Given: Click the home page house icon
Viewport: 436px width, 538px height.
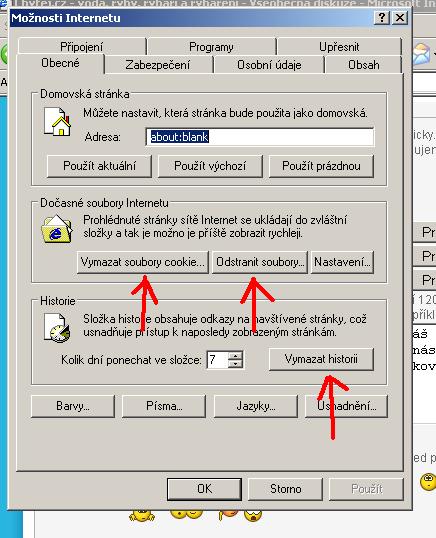Looking at the screenshot, I should (58, 121).
